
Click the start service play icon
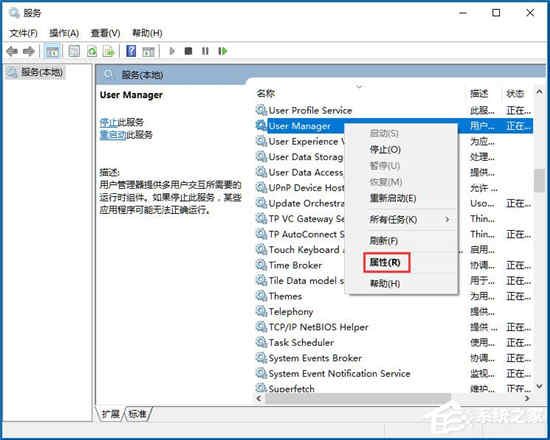[x=172, y=51]
